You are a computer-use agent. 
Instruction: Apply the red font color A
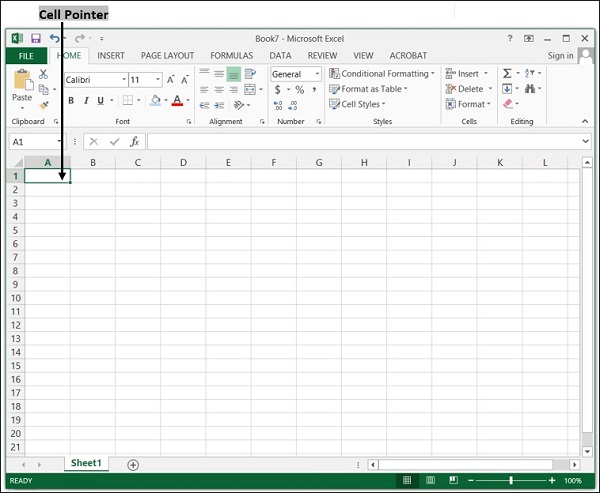pos(177,100)
